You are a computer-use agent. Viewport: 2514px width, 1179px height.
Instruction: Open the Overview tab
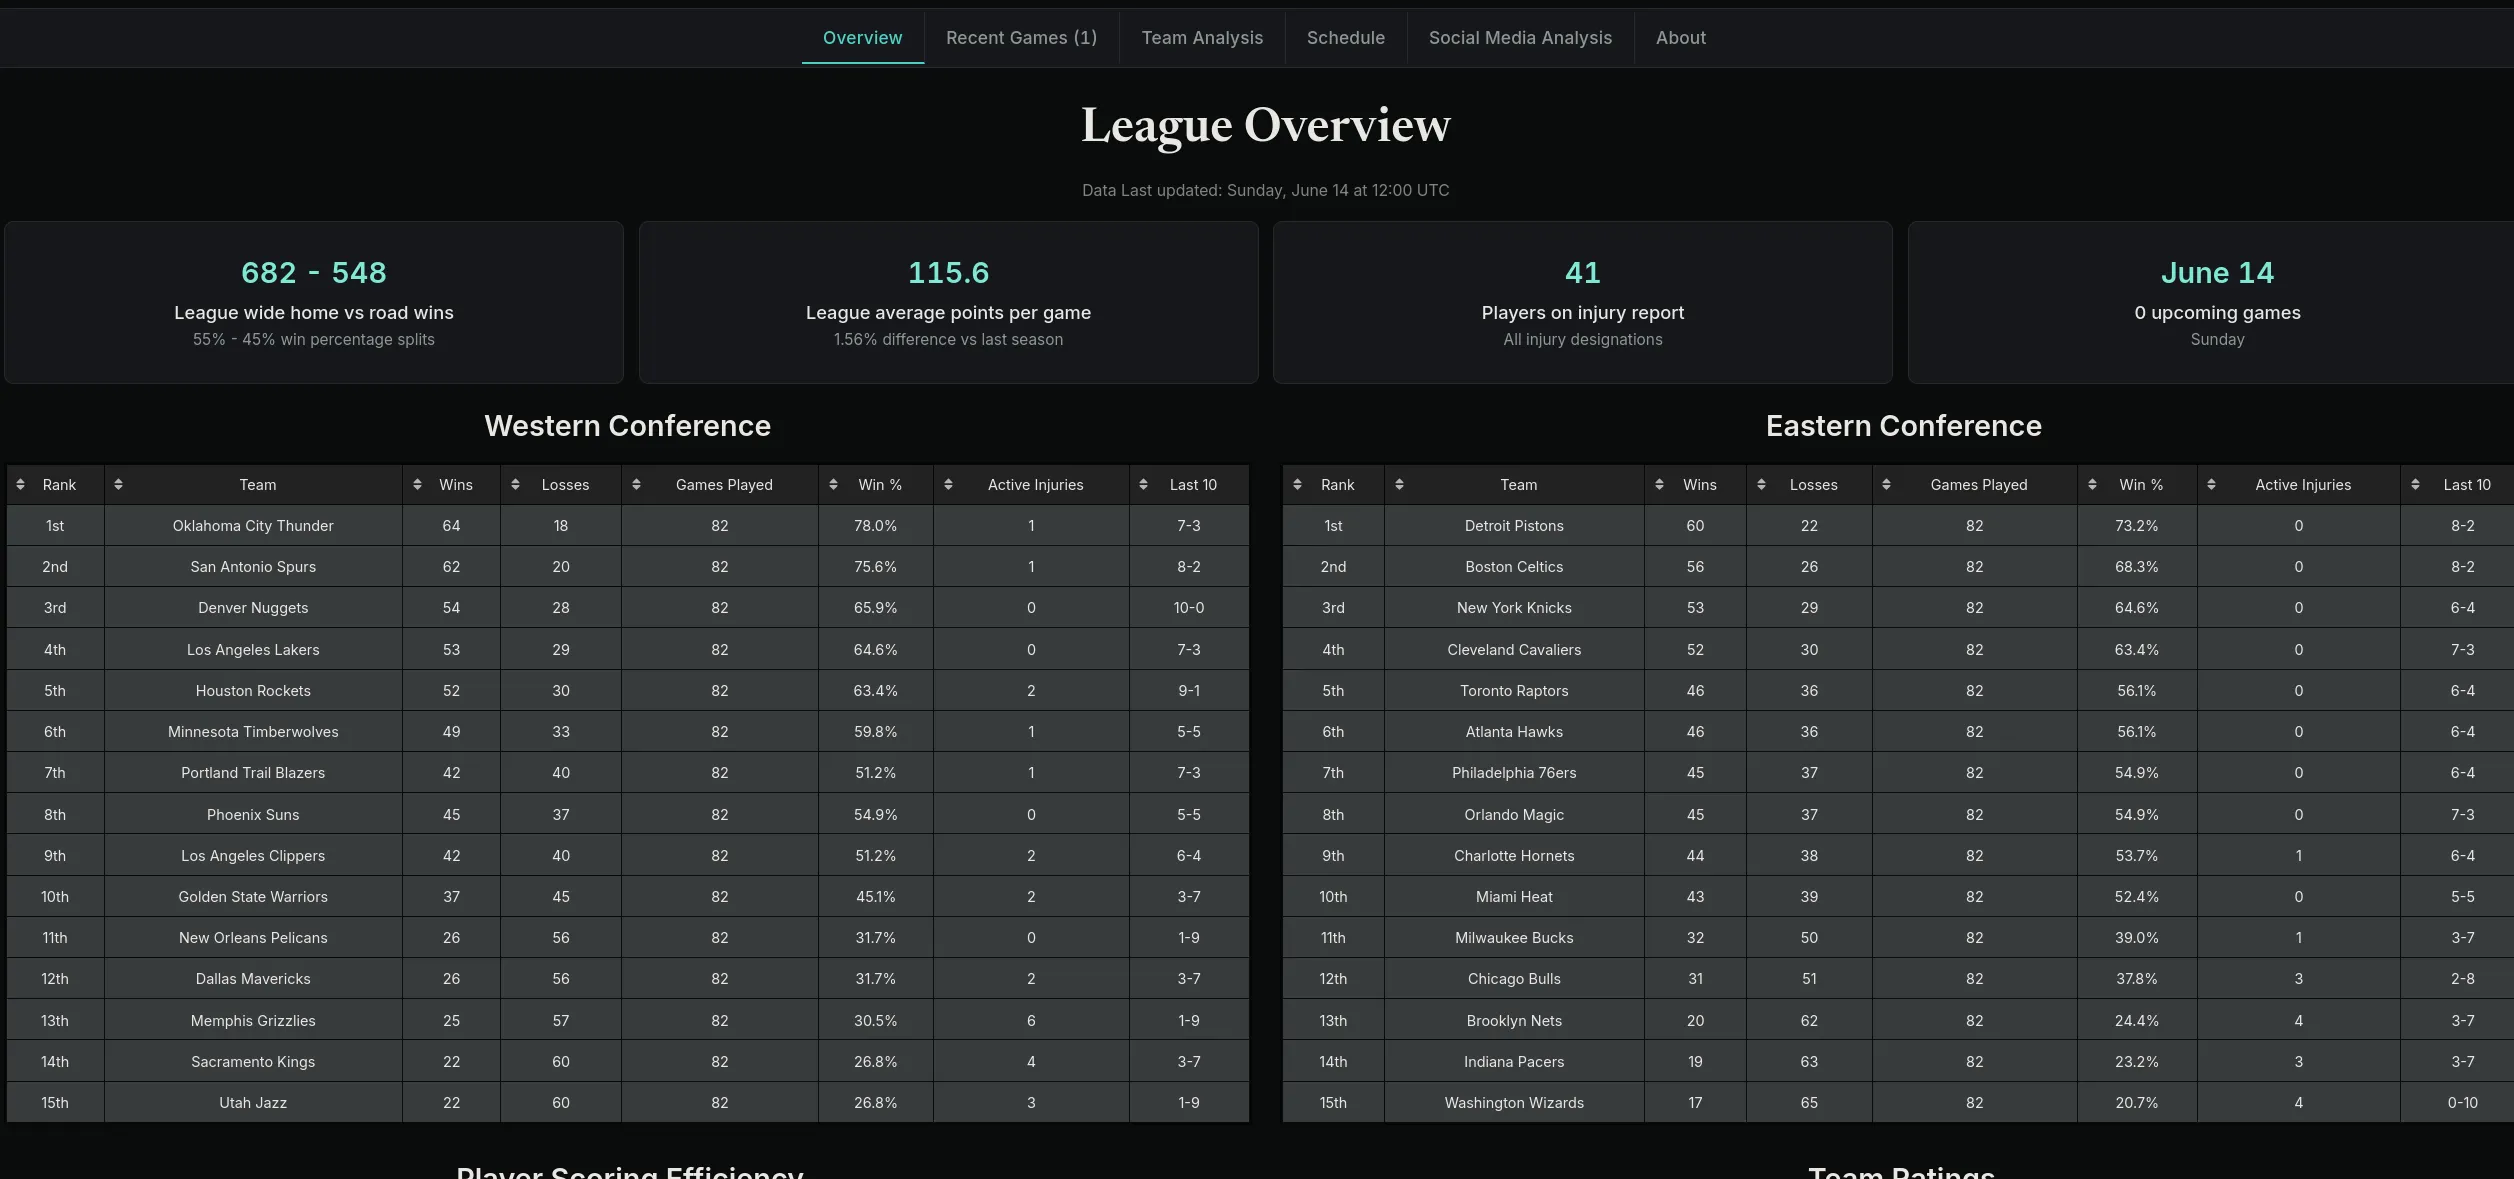(862, 38)
